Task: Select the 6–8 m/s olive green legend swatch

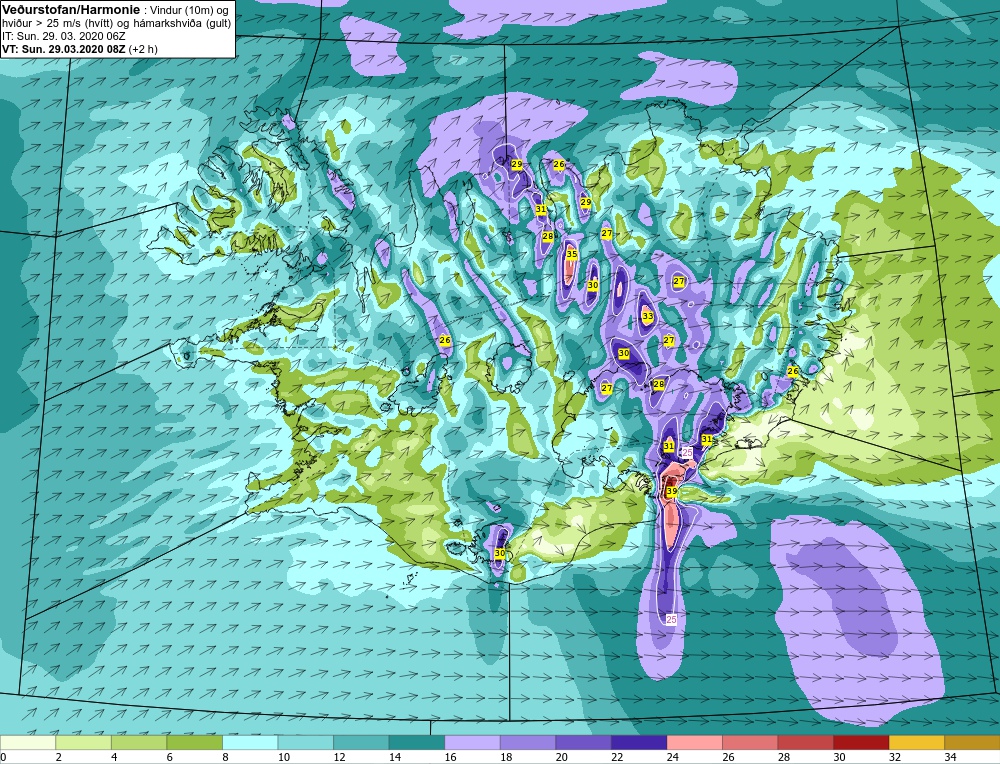Action: [x=195, y=742]
